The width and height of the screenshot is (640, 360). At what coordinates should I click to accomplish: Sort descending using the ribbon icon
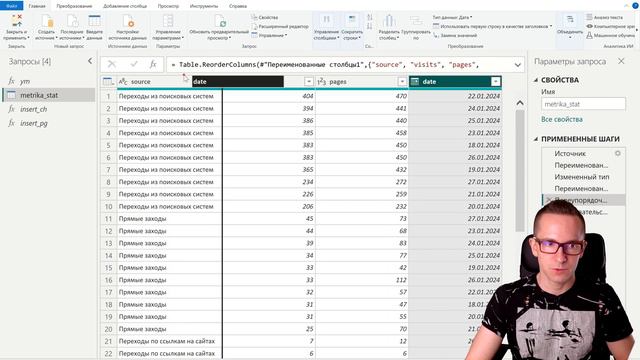[369, 27]
